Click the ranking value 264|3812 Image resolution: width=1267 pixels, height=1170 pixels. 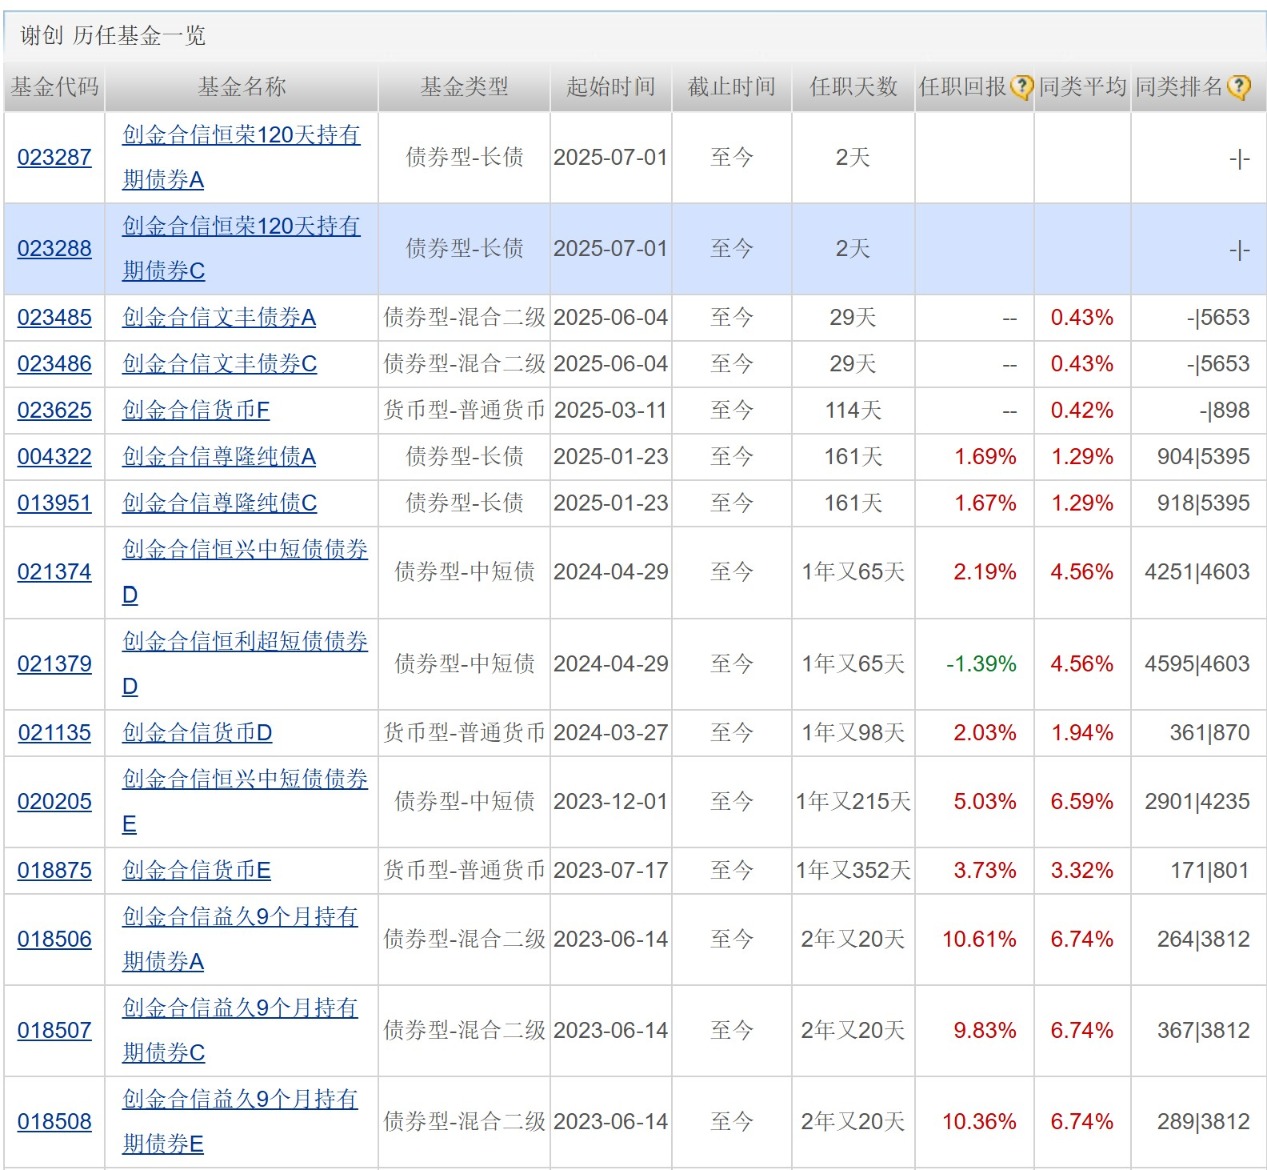coord(1204,940)
